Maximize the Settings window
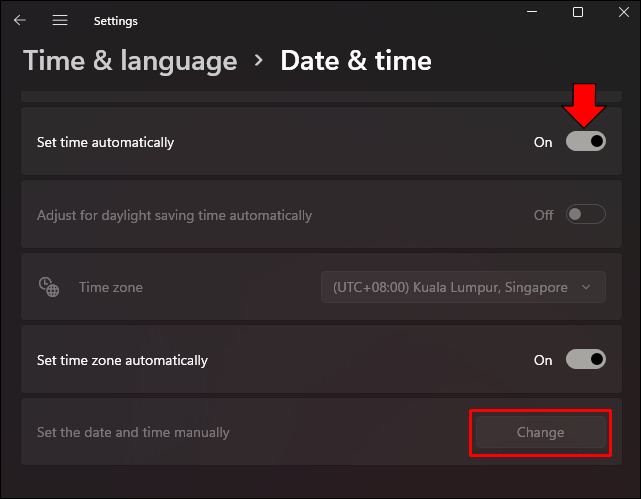Screen dimensions: 641x499 pos(578,13)
